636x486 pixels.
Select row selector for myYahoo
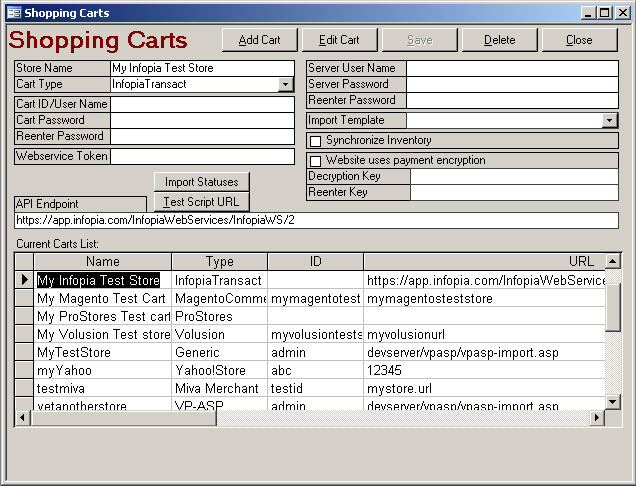pos(24,370)
